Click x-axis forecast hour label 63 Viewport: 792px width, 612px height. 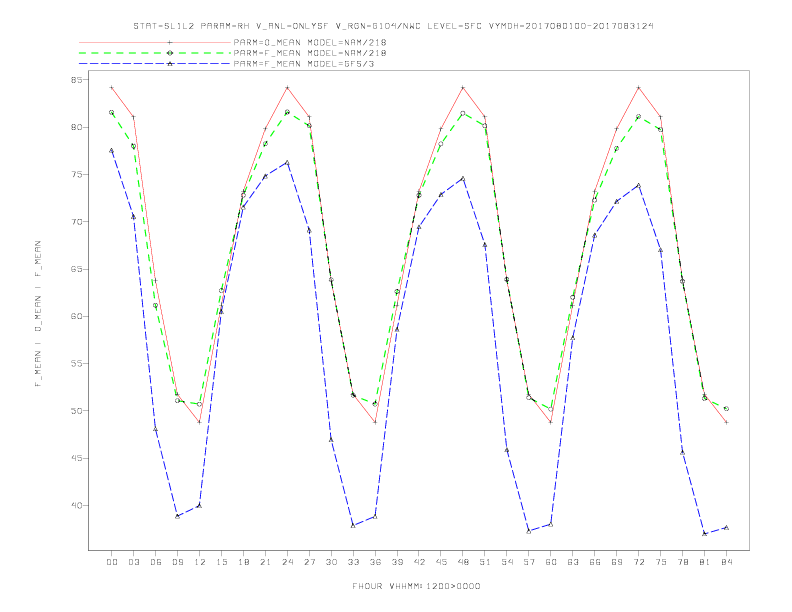point(573,562)
